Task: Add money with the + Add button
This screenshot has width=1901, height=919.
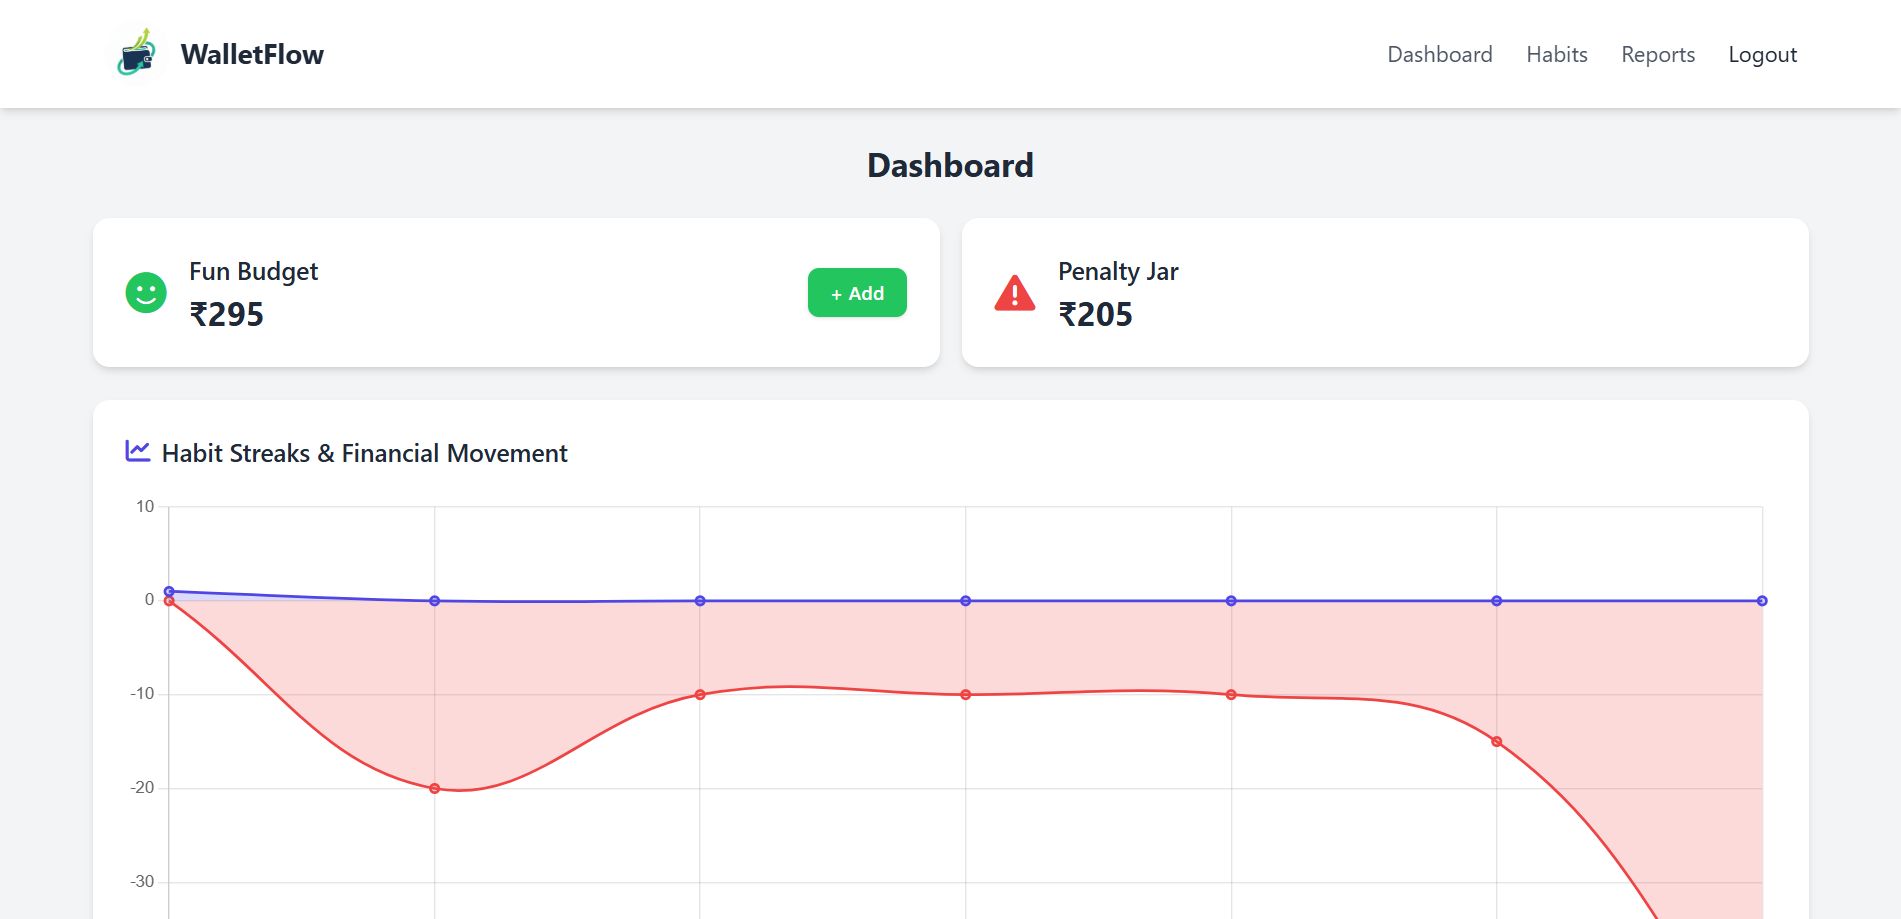Action: point(857,293)
